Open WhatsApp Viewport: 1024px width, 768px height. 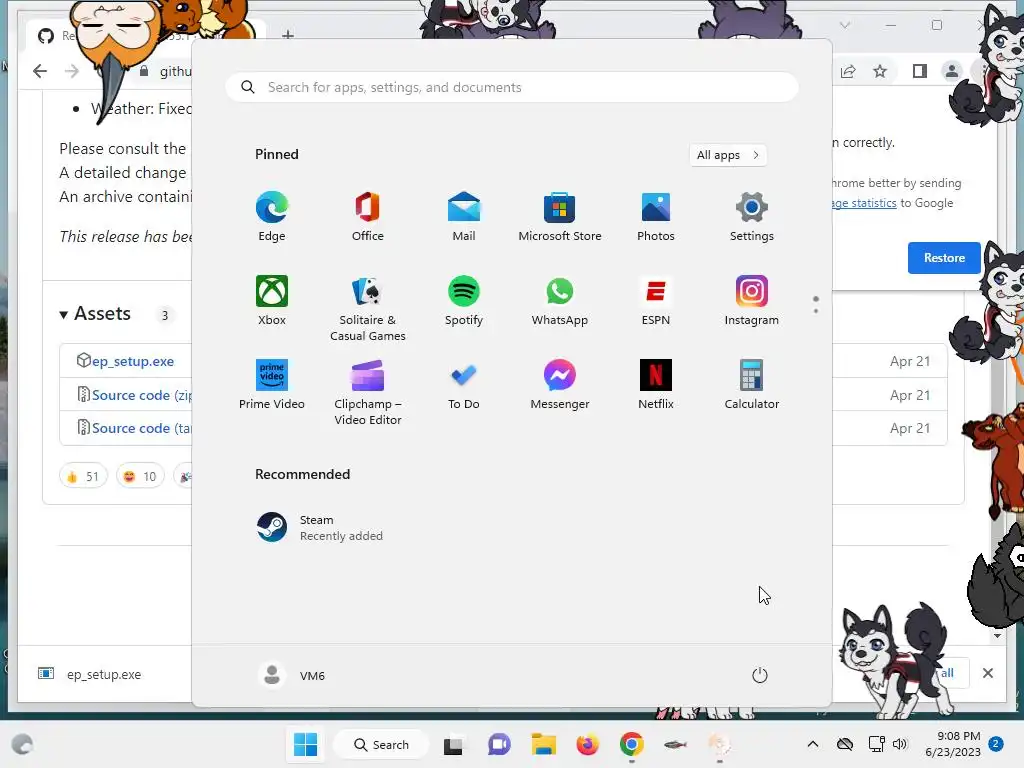point(560,300)
